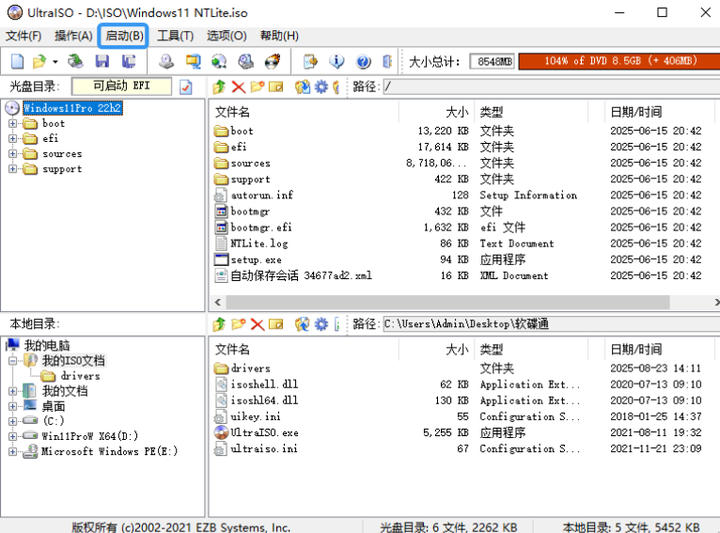Click Rename icon in disc pane toolbar
Screen dimensions: 720x533
coord(276,86)
